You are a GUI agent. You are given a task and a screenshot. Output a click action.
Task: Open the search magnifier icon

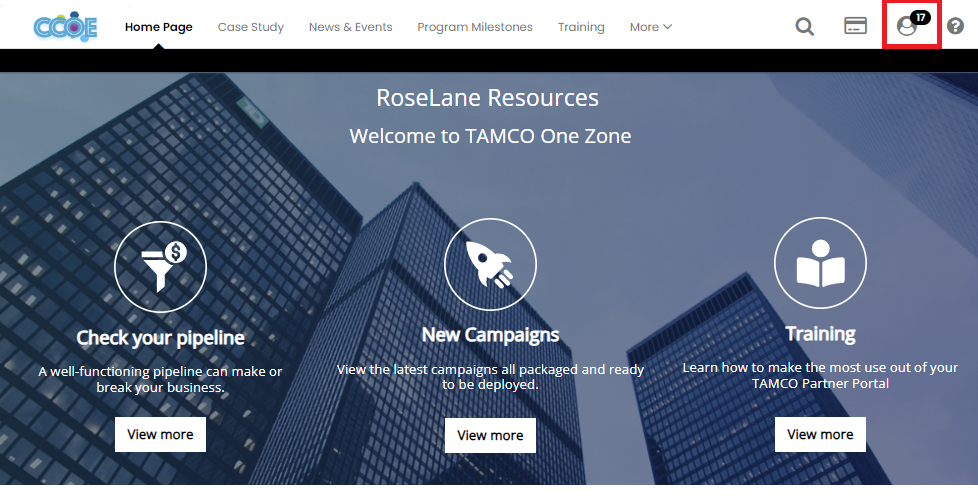(x=804, y=27)
